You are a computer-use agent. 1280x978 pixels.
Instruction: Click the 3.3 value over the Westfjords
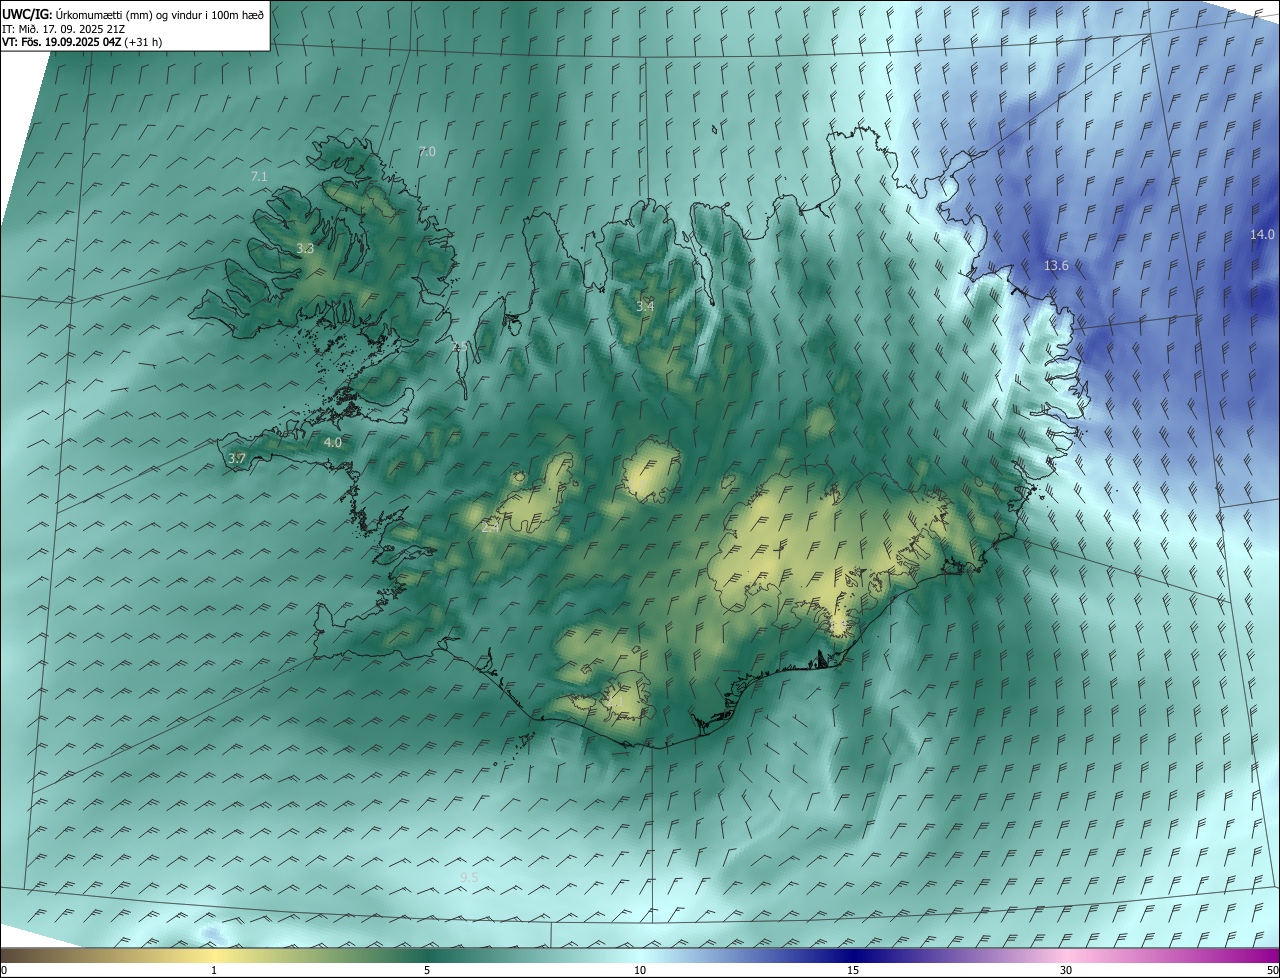tap(305, 248)
